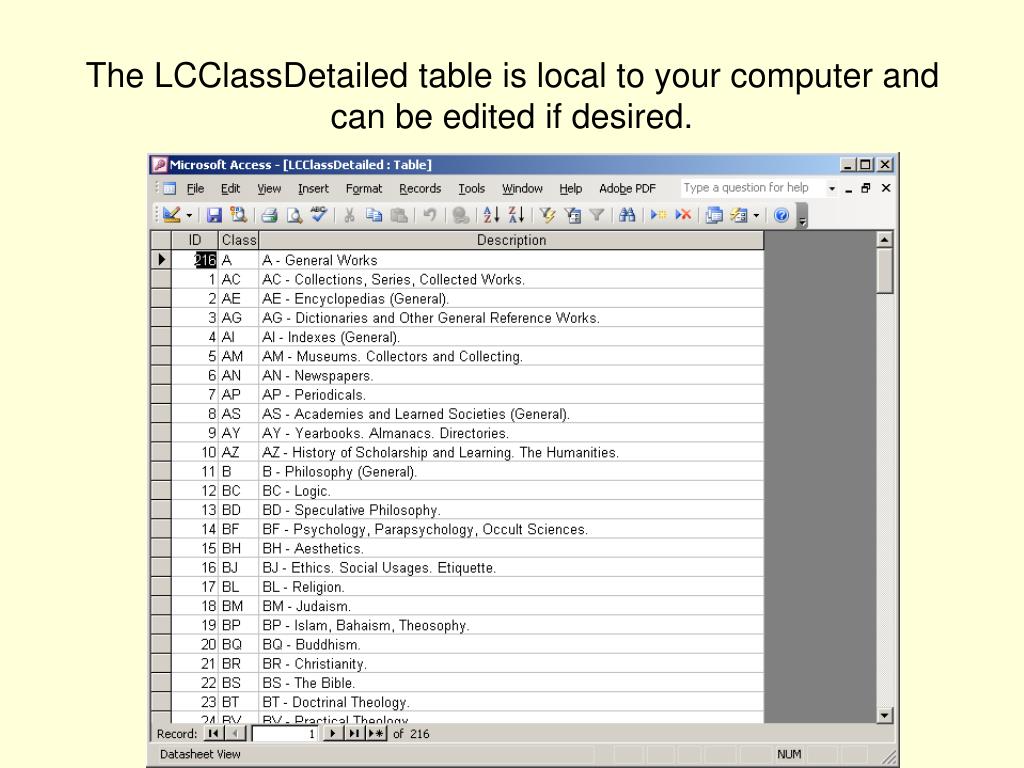Open Toolbar Options at toolbar end
Screen dimensions: 1024x768
click(803, 216)
